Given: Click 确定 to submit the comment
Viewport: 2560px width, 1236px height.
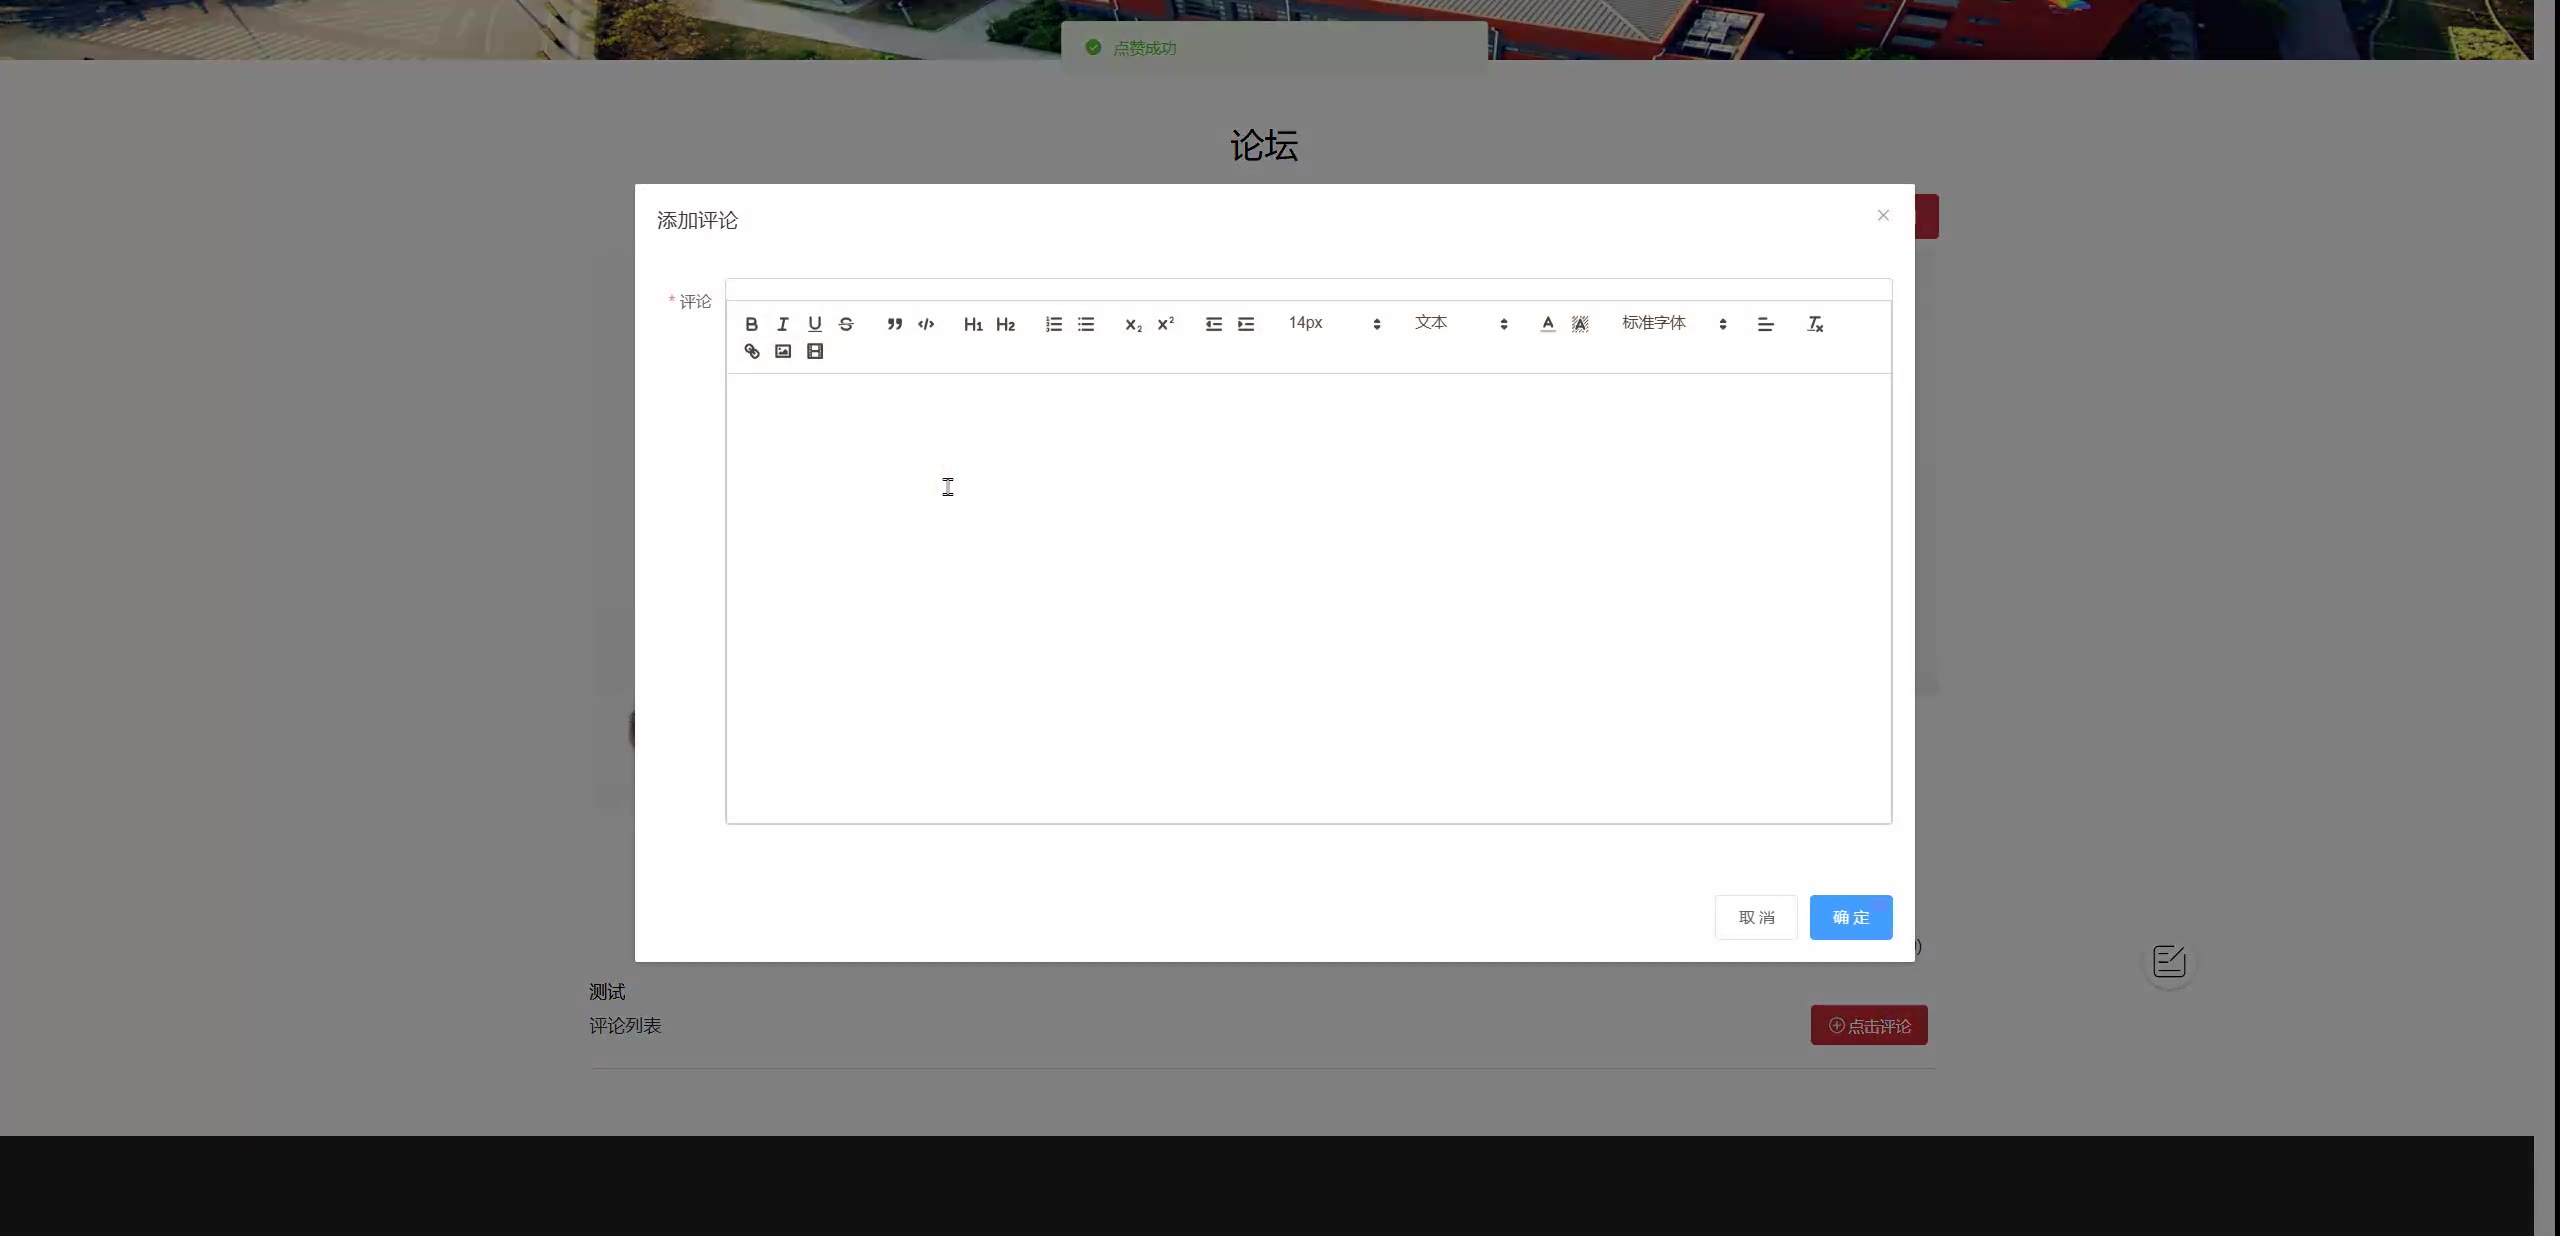Looking at the screenshot, I should pos(1850,917).
